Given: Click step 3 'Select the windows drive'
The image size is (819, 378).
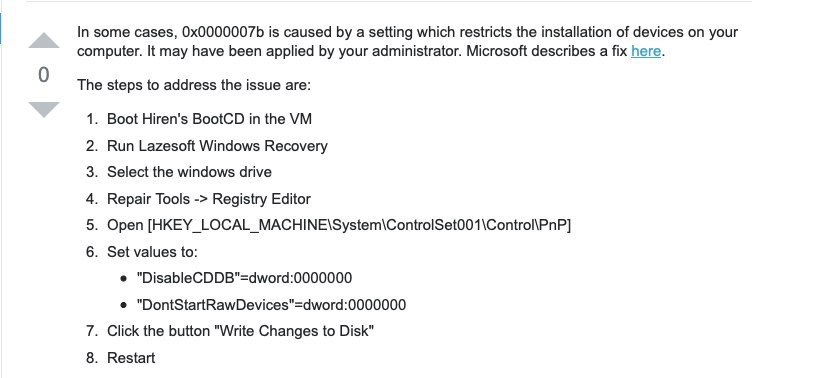Looking at the screenshot, I should point(189,172).
